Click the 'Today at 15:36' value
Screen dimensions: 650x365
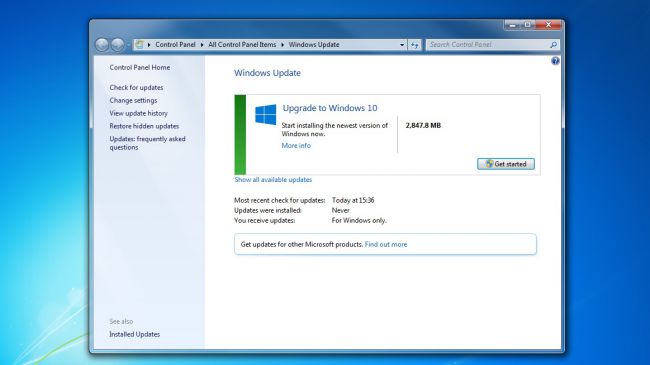click(x=353, y=200)
